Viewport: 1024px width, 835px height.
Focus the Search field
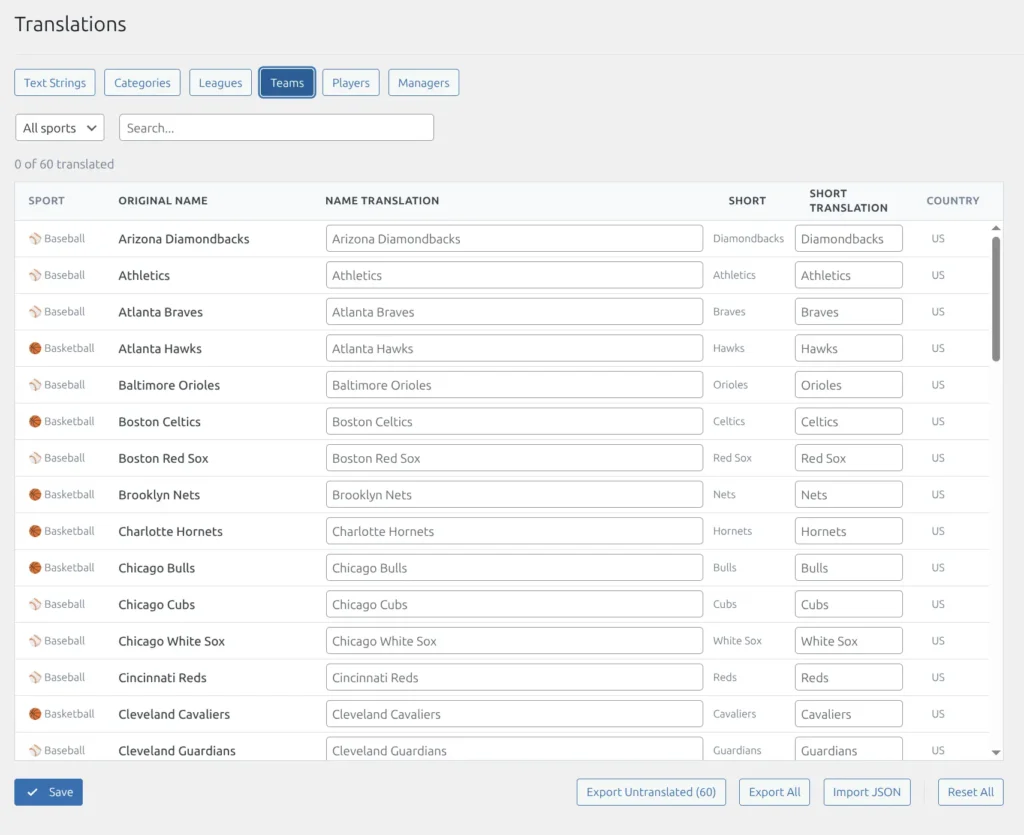pos(276,128)
